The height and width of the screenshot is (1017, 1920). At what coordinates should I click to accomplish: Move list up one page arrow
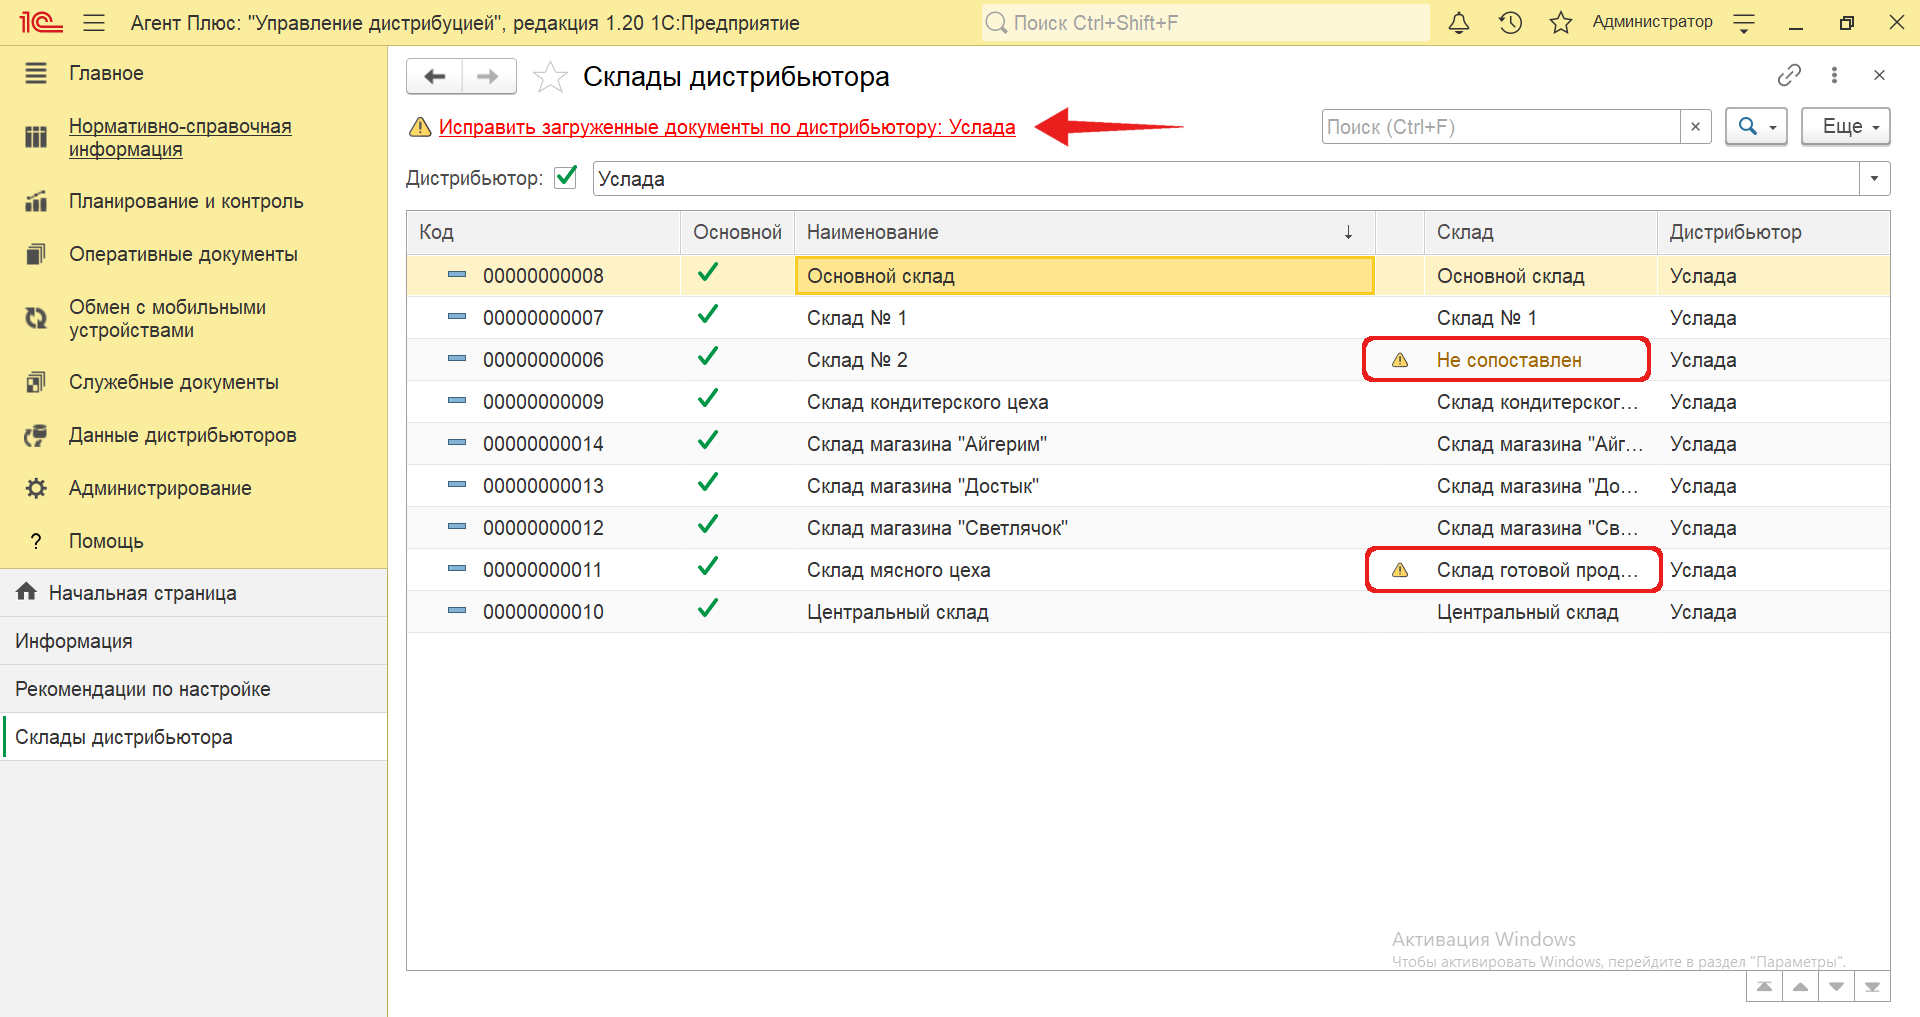coord(1800,986)
